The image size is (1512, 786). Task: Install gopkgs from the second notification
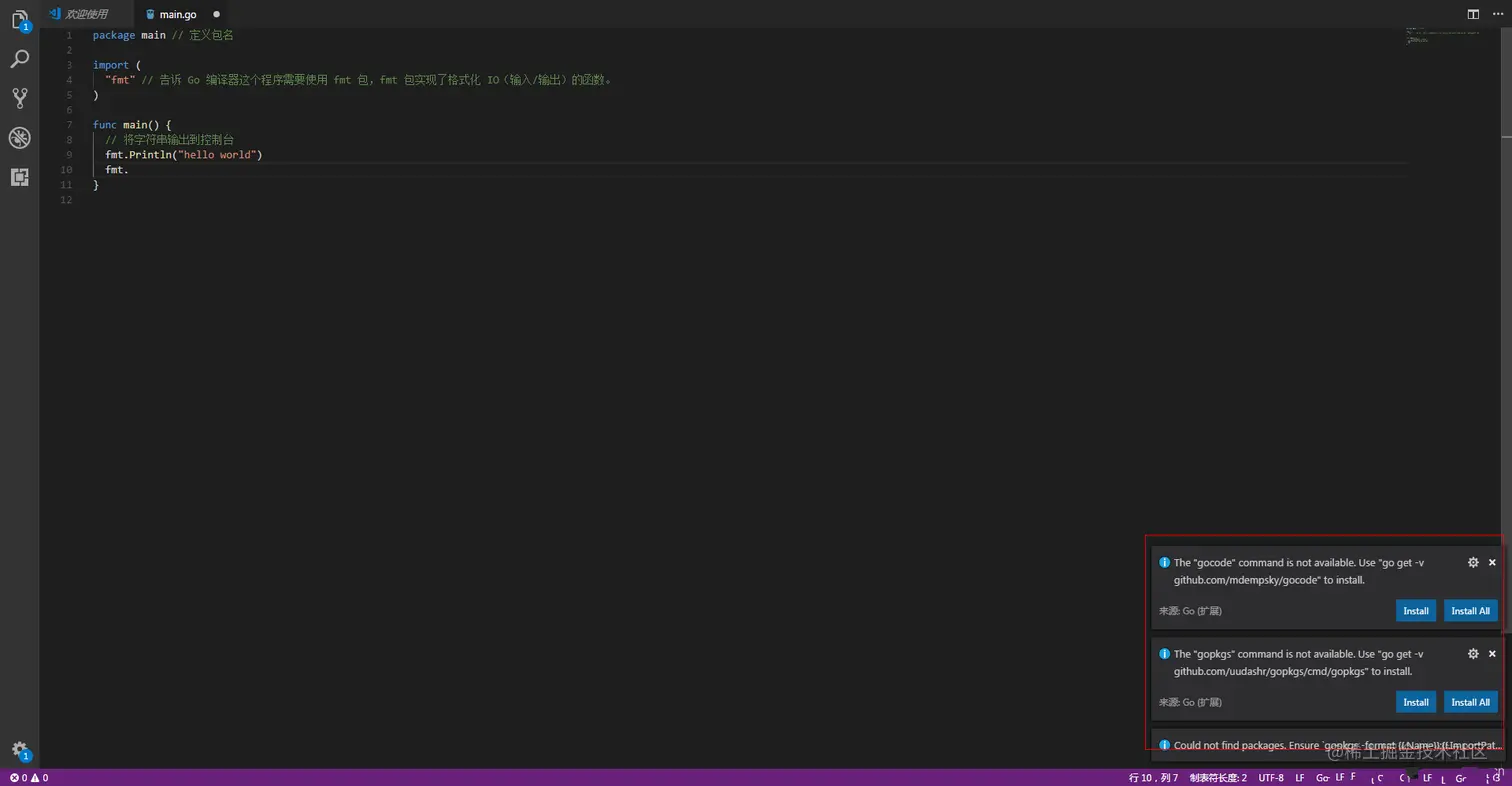click(1416, 701)
